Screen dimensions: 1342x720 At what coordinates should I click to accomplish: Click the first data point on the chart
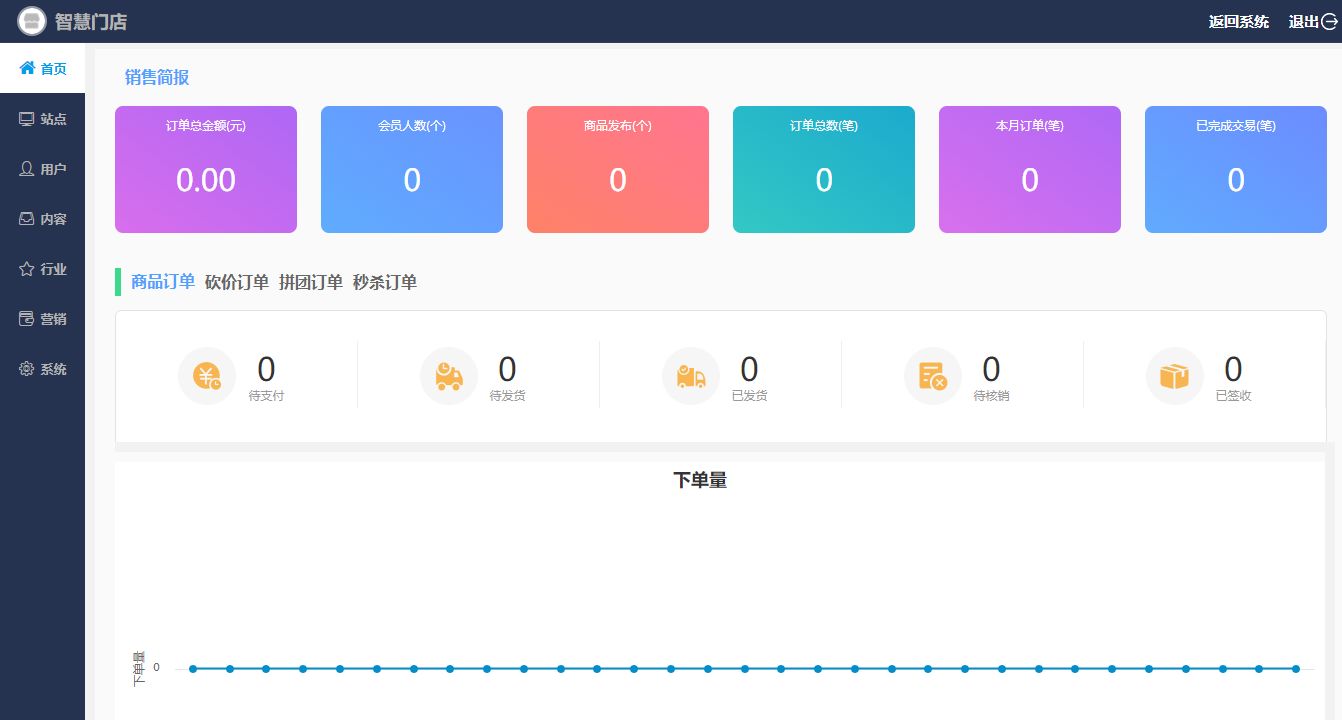point(193,669)
